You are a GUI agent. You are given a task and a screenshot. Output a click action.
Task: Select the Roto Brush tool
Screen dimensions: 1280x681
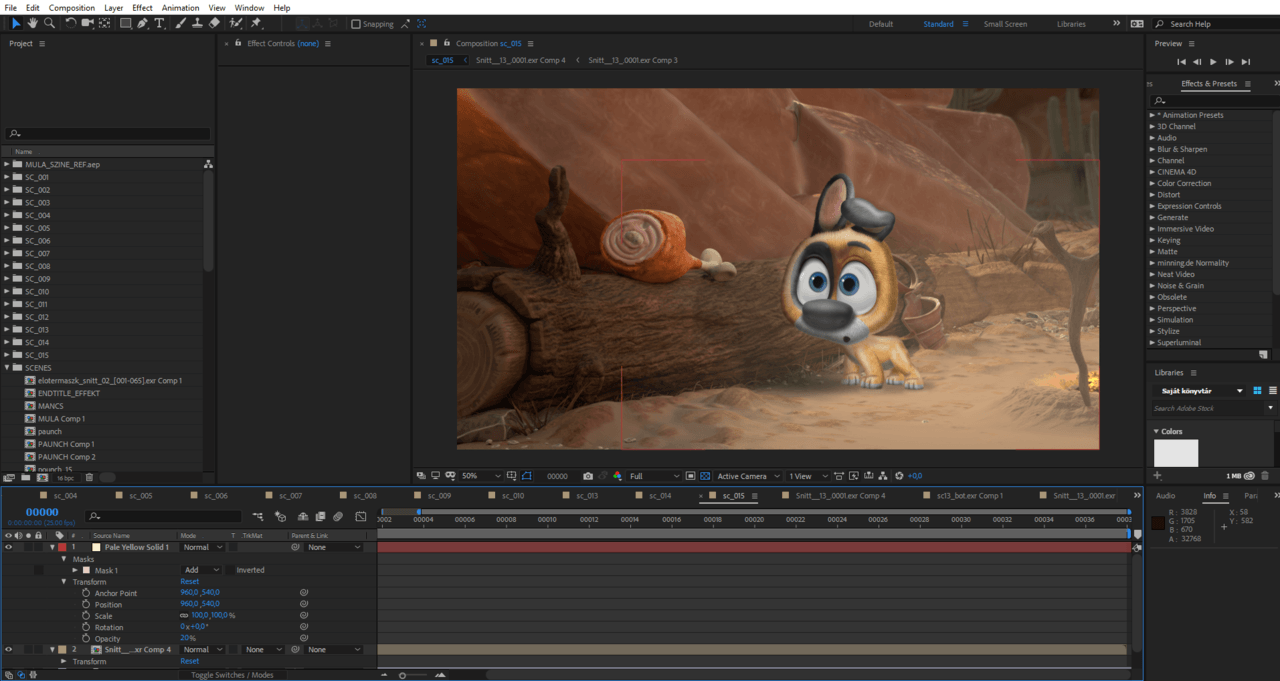click(236, 23)
